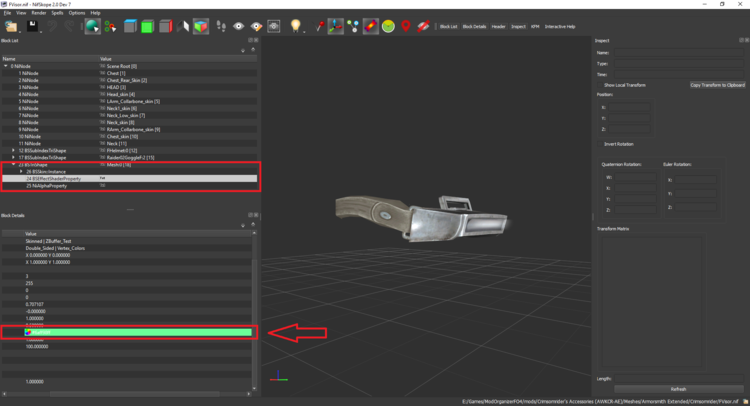This screenshot has height=406, width=750.
Task: Switch to front view green cube
Action: [x=147, y=26]
